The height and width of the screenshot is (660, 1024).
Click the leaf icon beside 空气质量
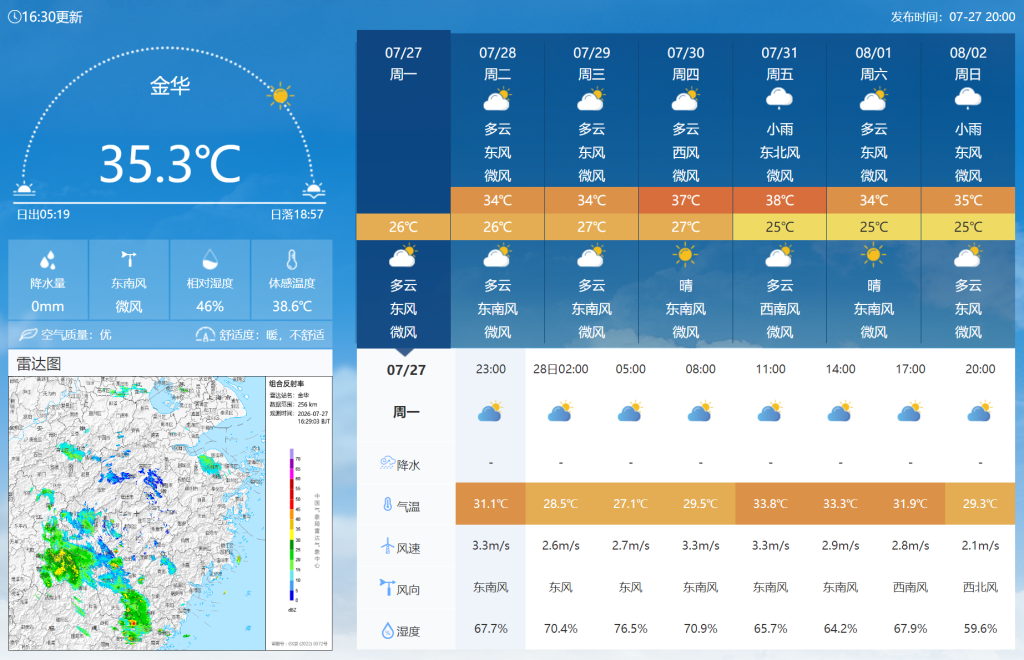[x=27, y=335]
